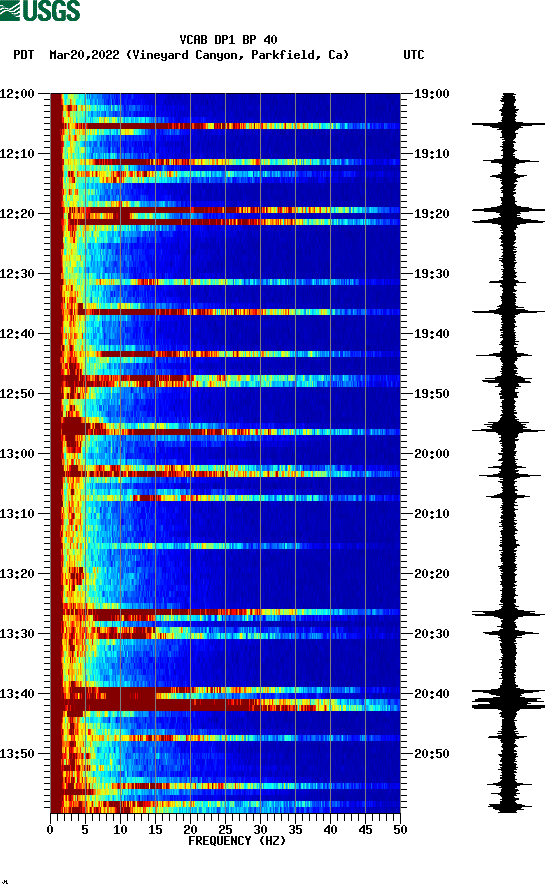
Task: Click the 13:20 PDT time label
Action: [17, 574]
